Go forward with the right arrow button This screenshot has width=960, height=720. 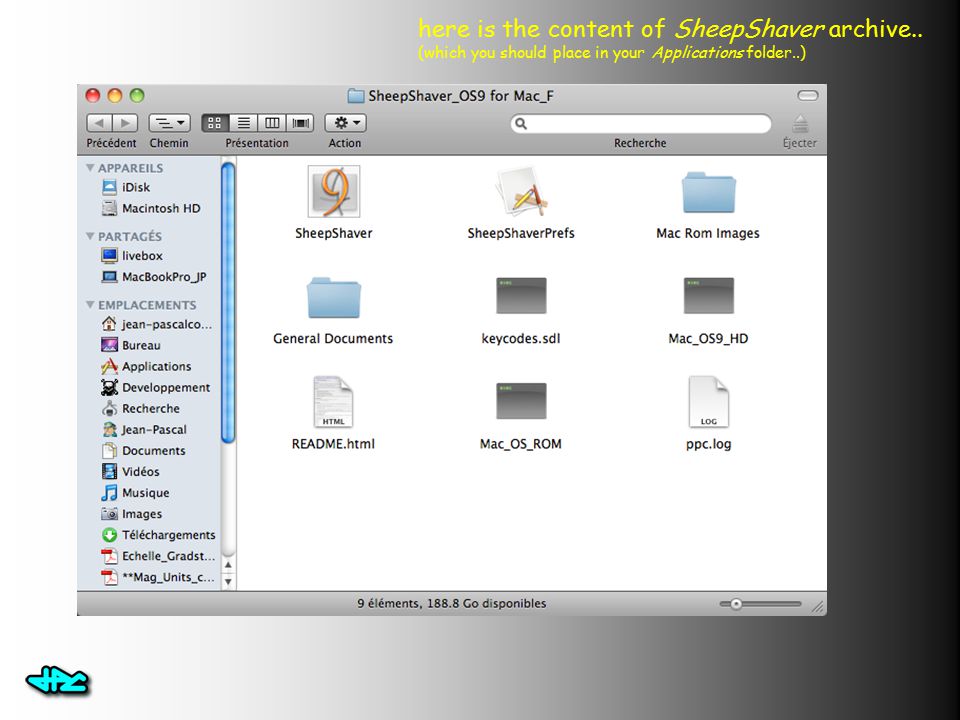(126, 123)
